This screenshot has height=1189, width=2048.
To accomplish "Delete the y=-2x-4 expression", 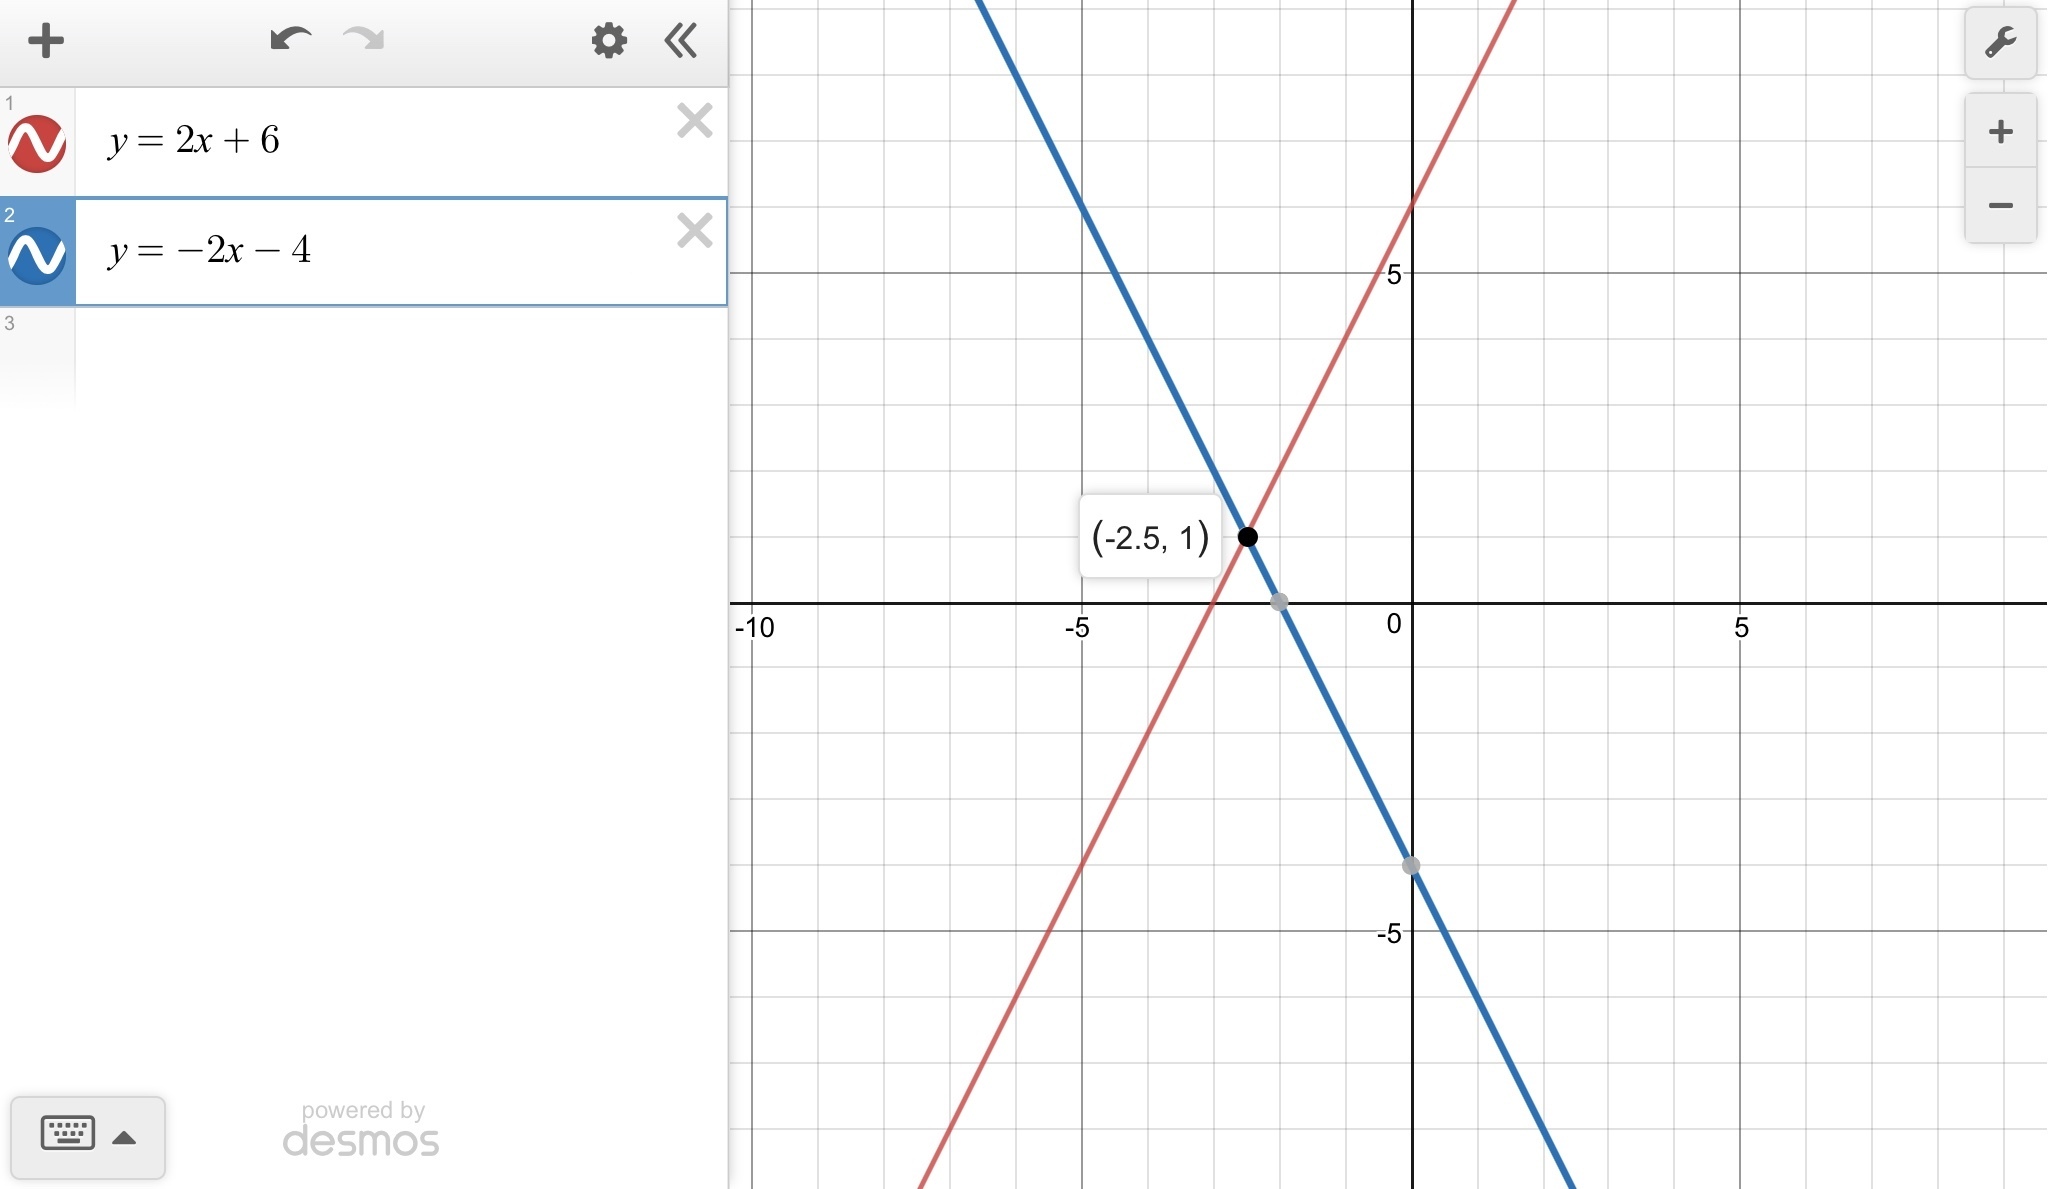I will (x=694, y=231).
